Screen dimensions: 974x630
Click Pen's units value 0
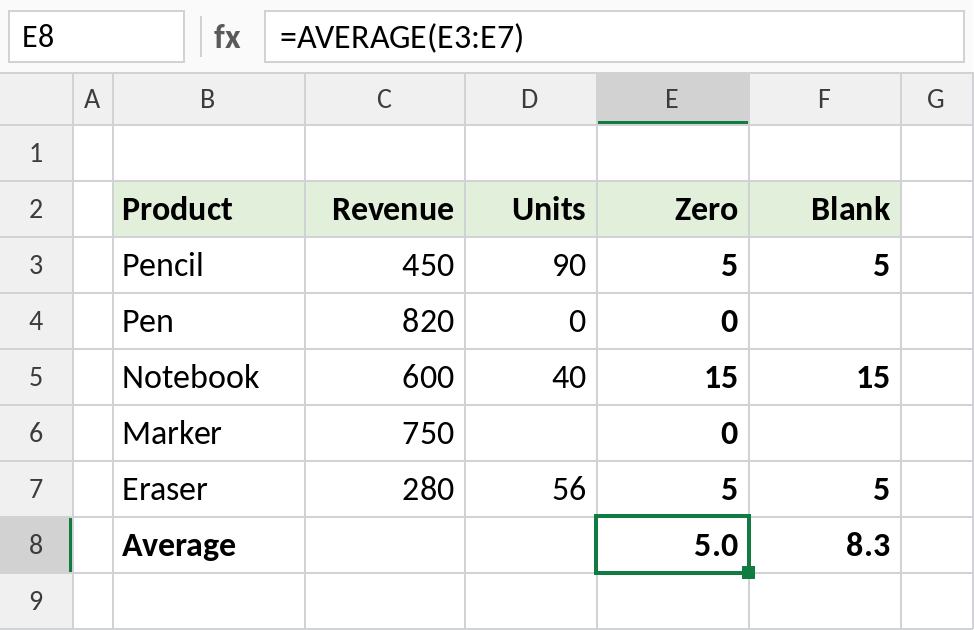(x=530, y=321)
